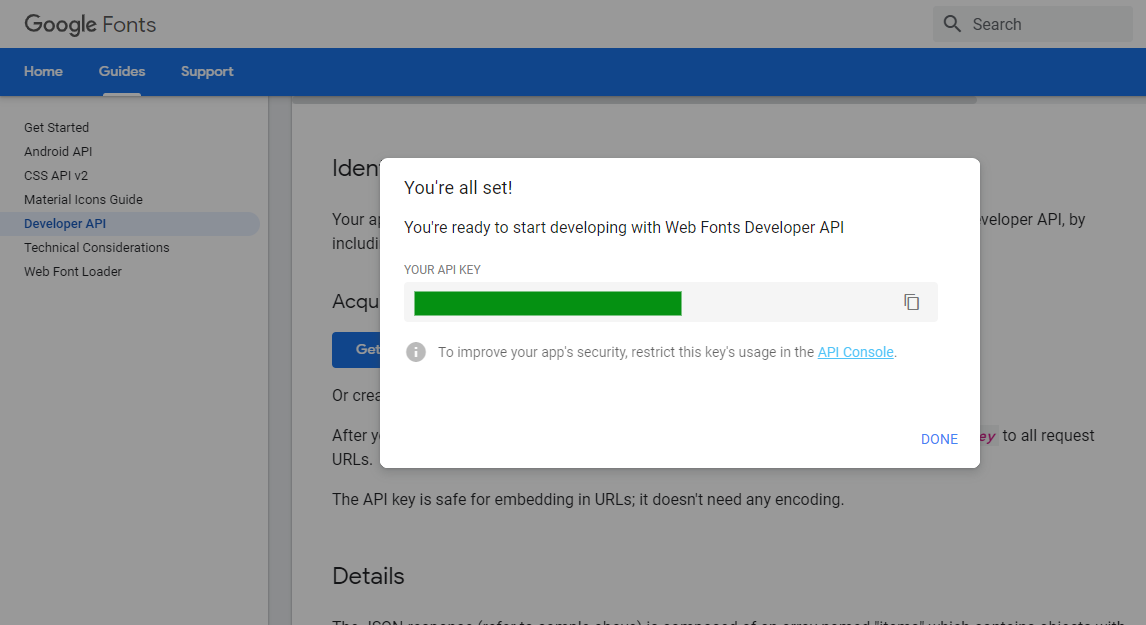Switch to the Guides tab
The width and height of the screenshot is (1146, 625).
[x=122, y=72]
